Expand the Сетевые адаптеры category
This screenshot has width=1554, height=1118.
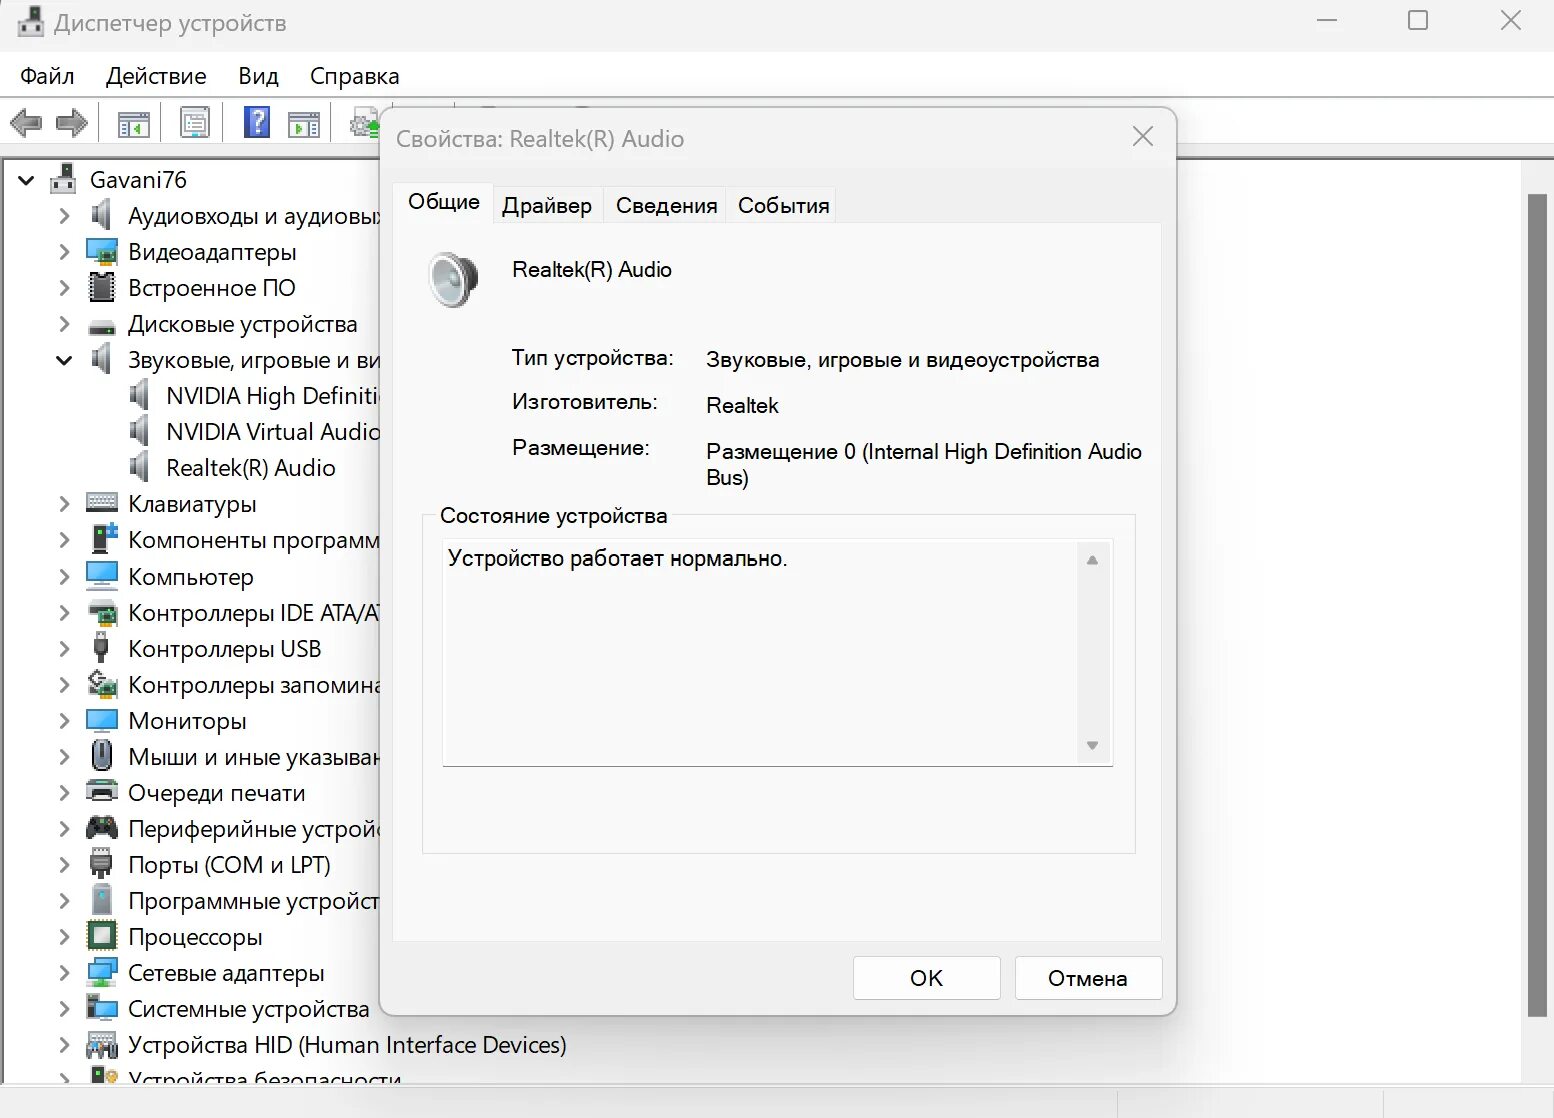point(64,972)
